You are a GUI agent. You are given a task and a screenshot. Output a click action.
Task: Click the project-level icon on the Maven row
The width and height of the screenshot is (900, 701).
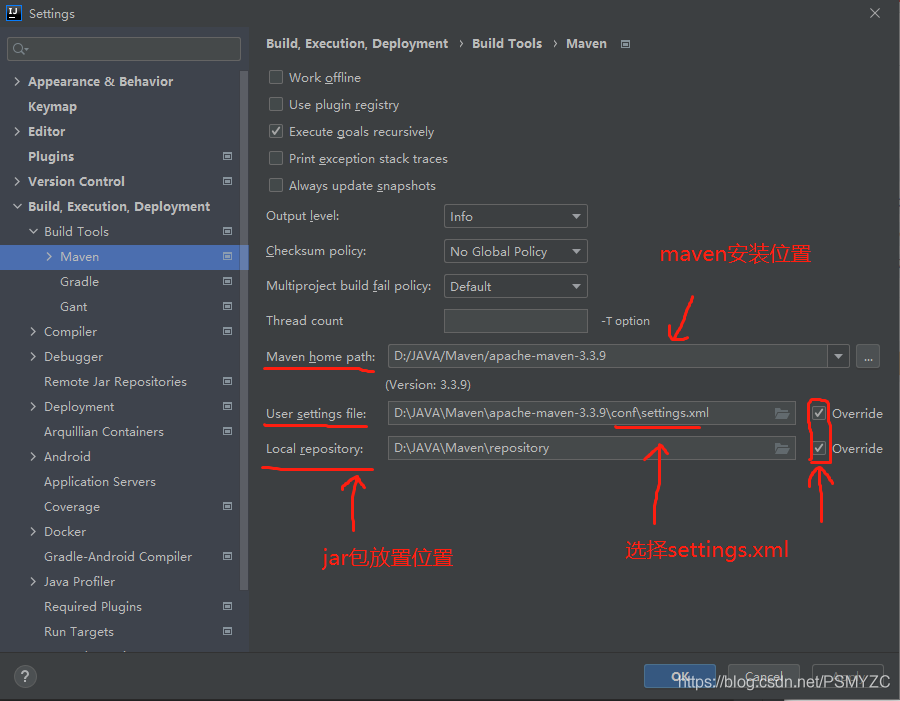coord(227,256)
